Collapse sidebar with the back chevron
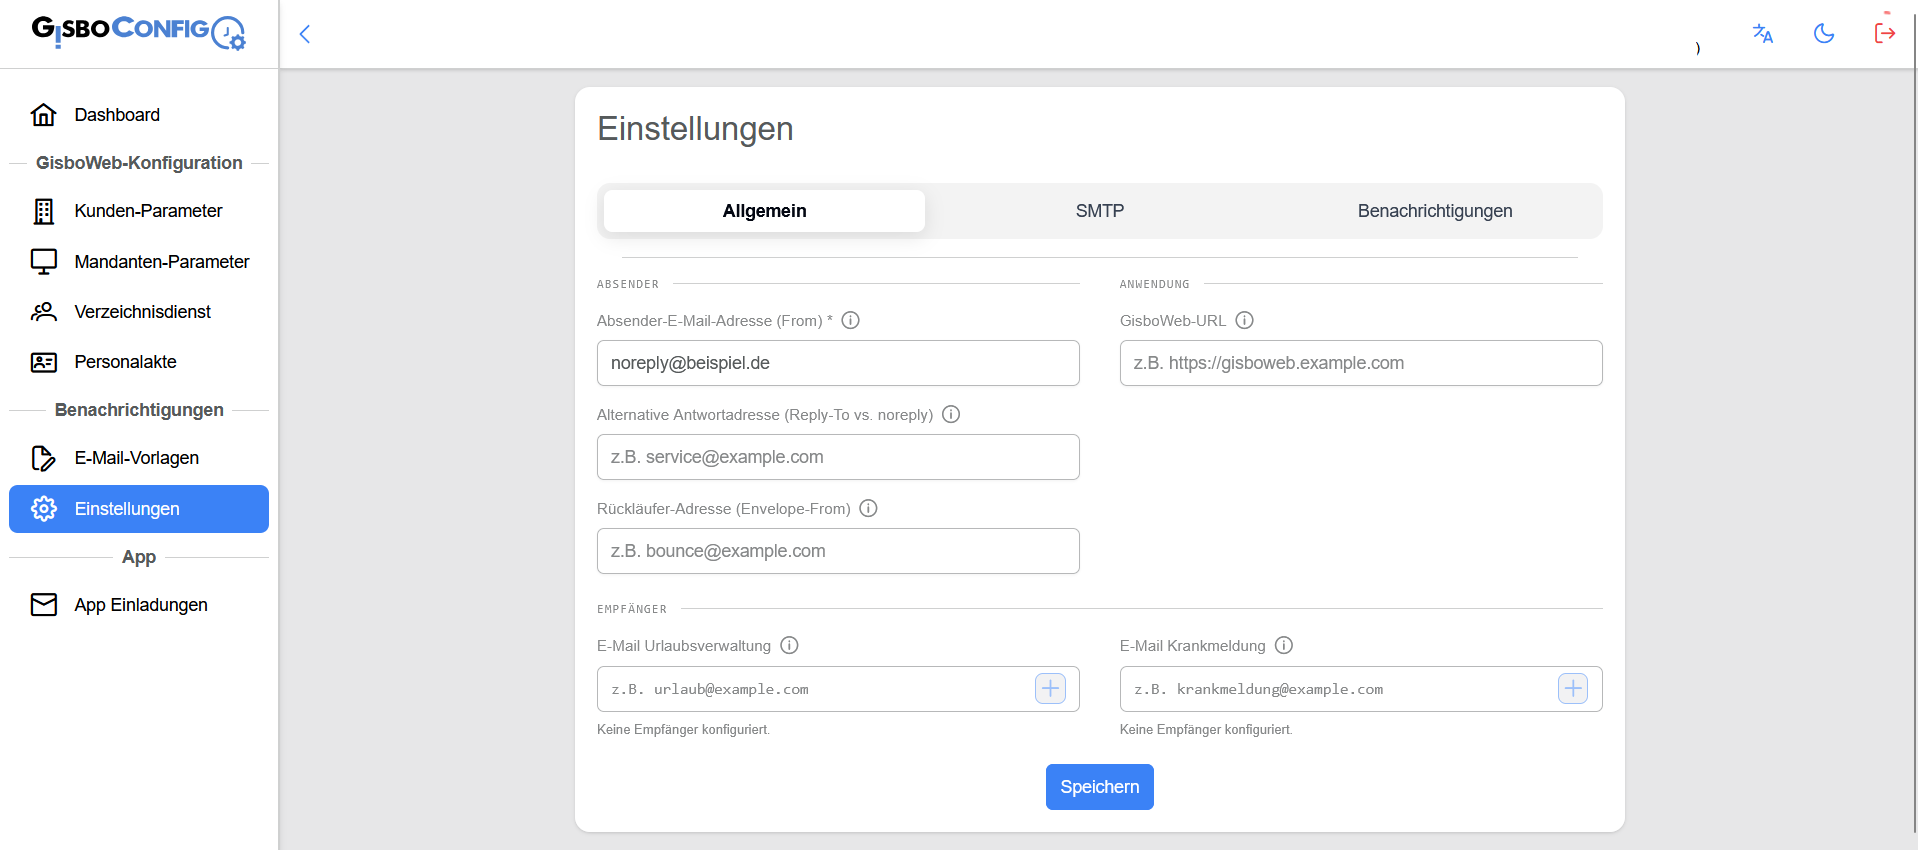 305,34
